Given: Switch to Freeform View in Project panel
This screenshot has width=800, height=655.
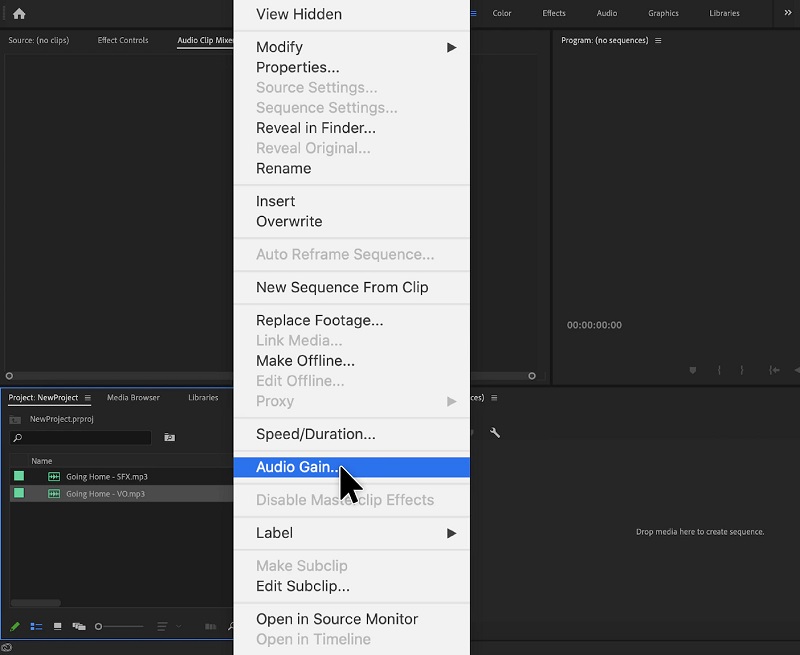Looking at the screenshot, I should (79, 627).
